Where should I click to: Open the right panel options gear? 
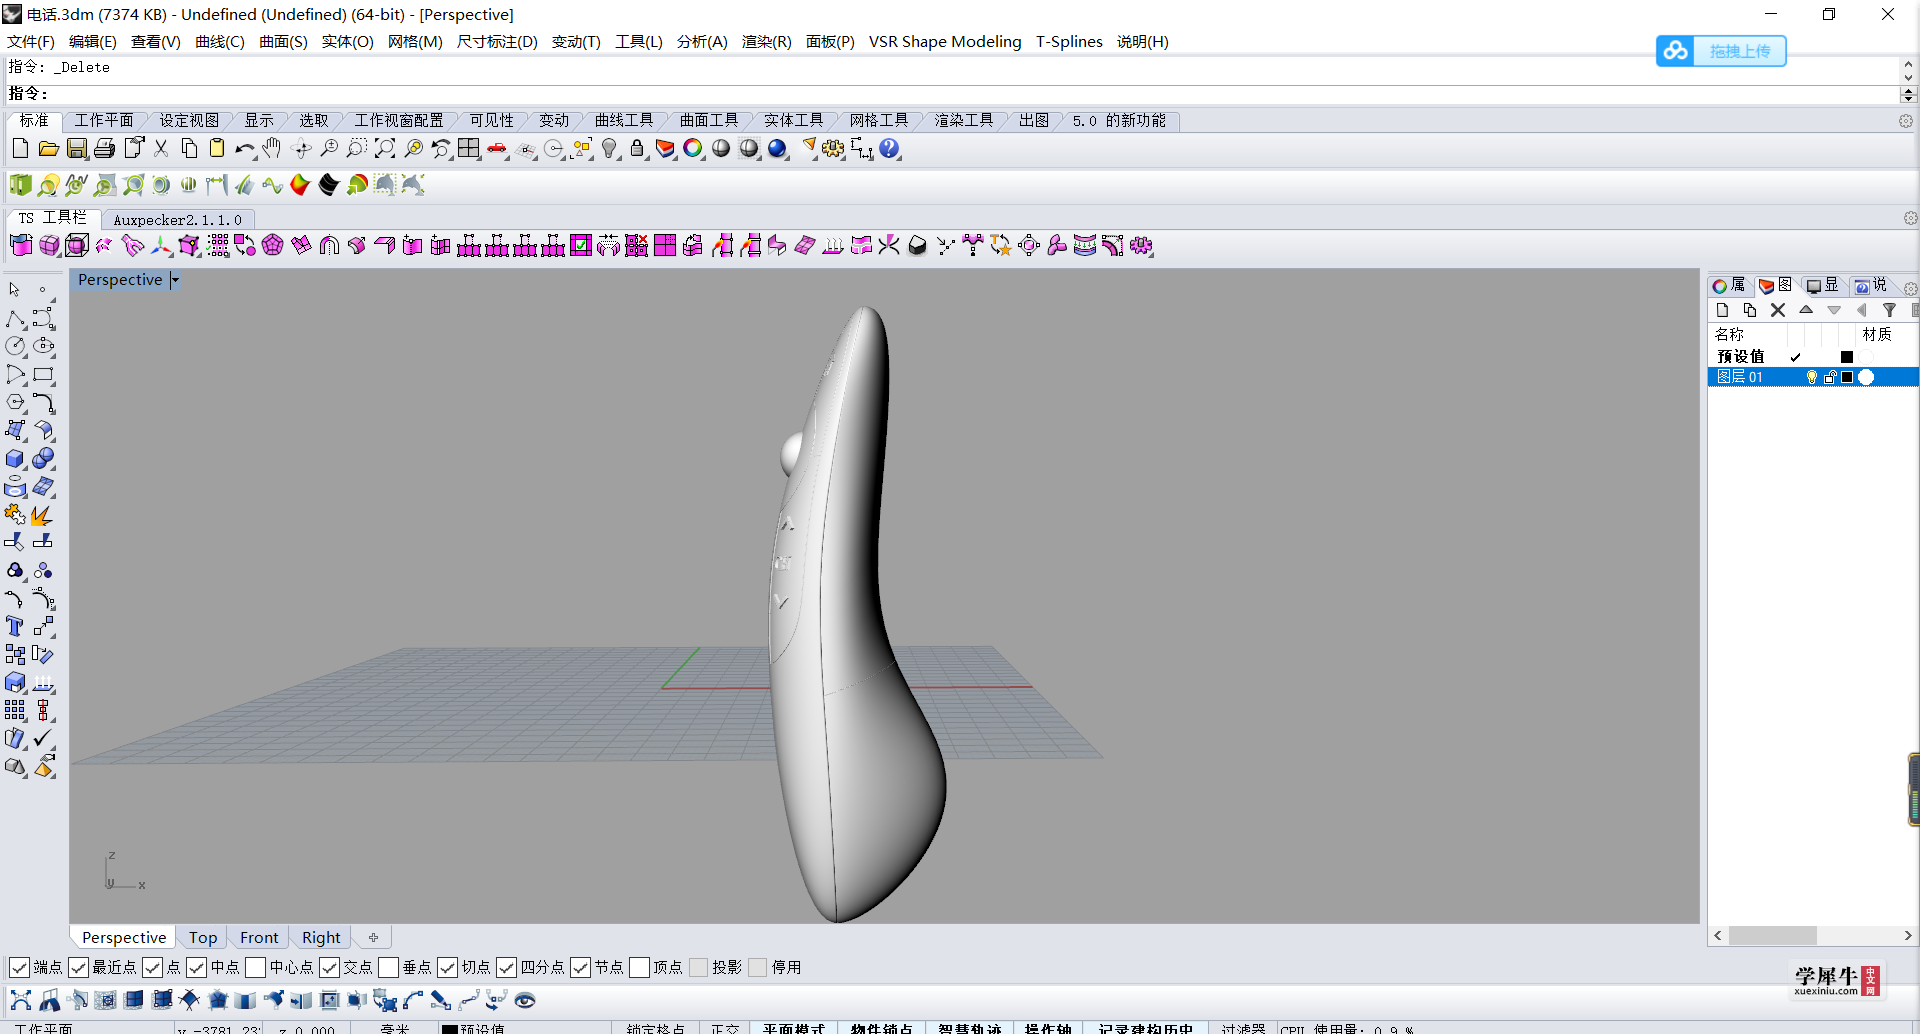[x=1910, y=288]
